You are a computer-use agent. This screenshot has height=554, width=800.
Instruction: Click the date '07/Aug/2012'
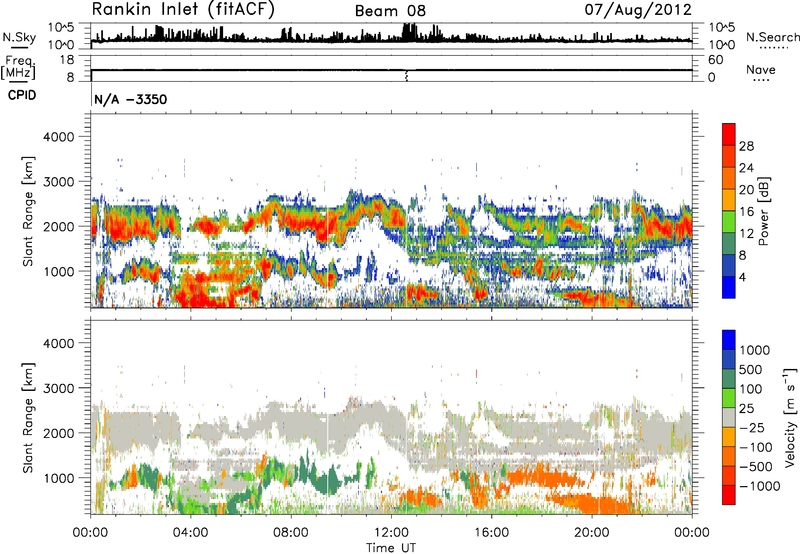click(x=638, y=9)
